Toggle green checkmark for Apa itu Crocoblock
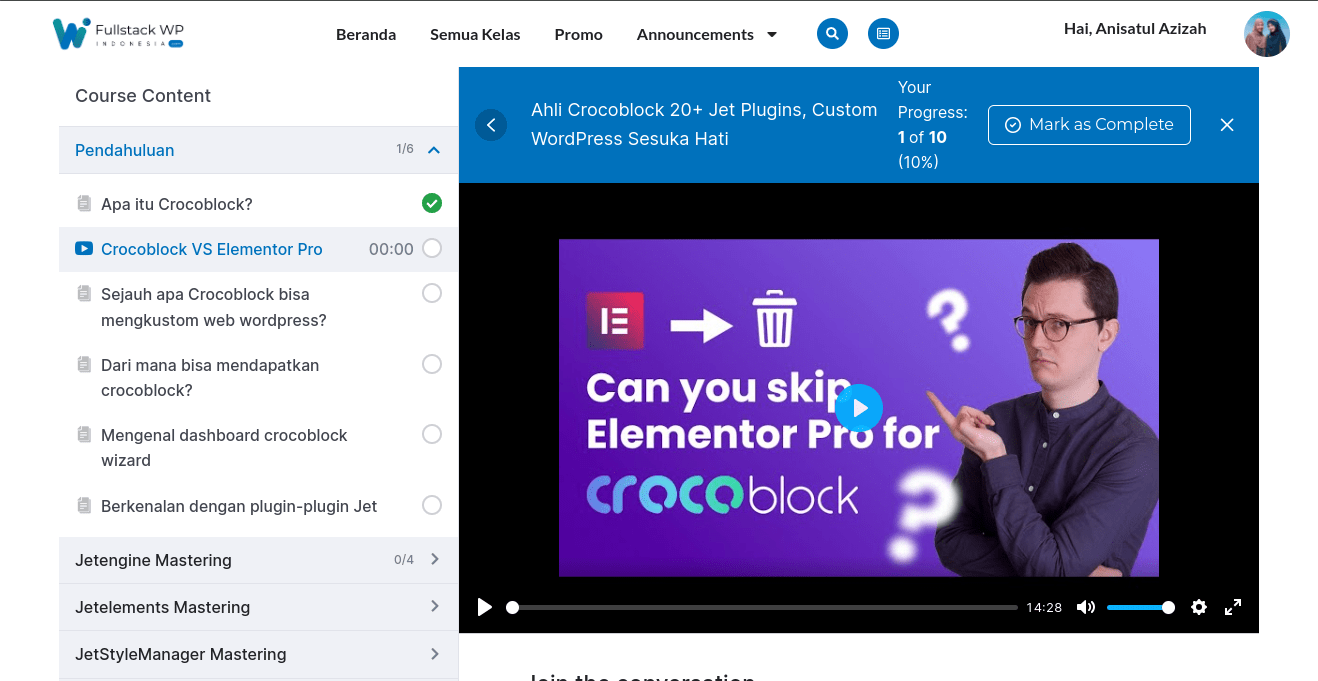1318x681 pixels. click(x=432, y=203)
